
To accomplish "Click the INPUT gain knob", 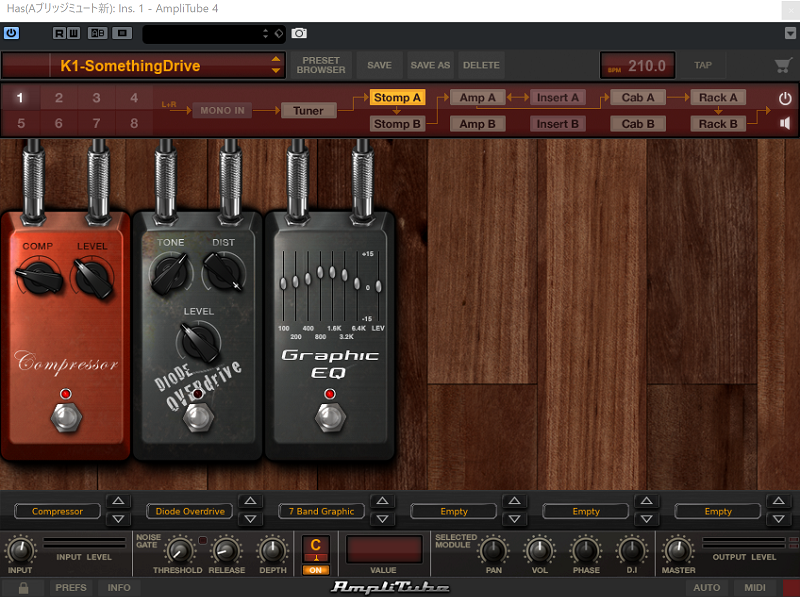I will [20, 550].
